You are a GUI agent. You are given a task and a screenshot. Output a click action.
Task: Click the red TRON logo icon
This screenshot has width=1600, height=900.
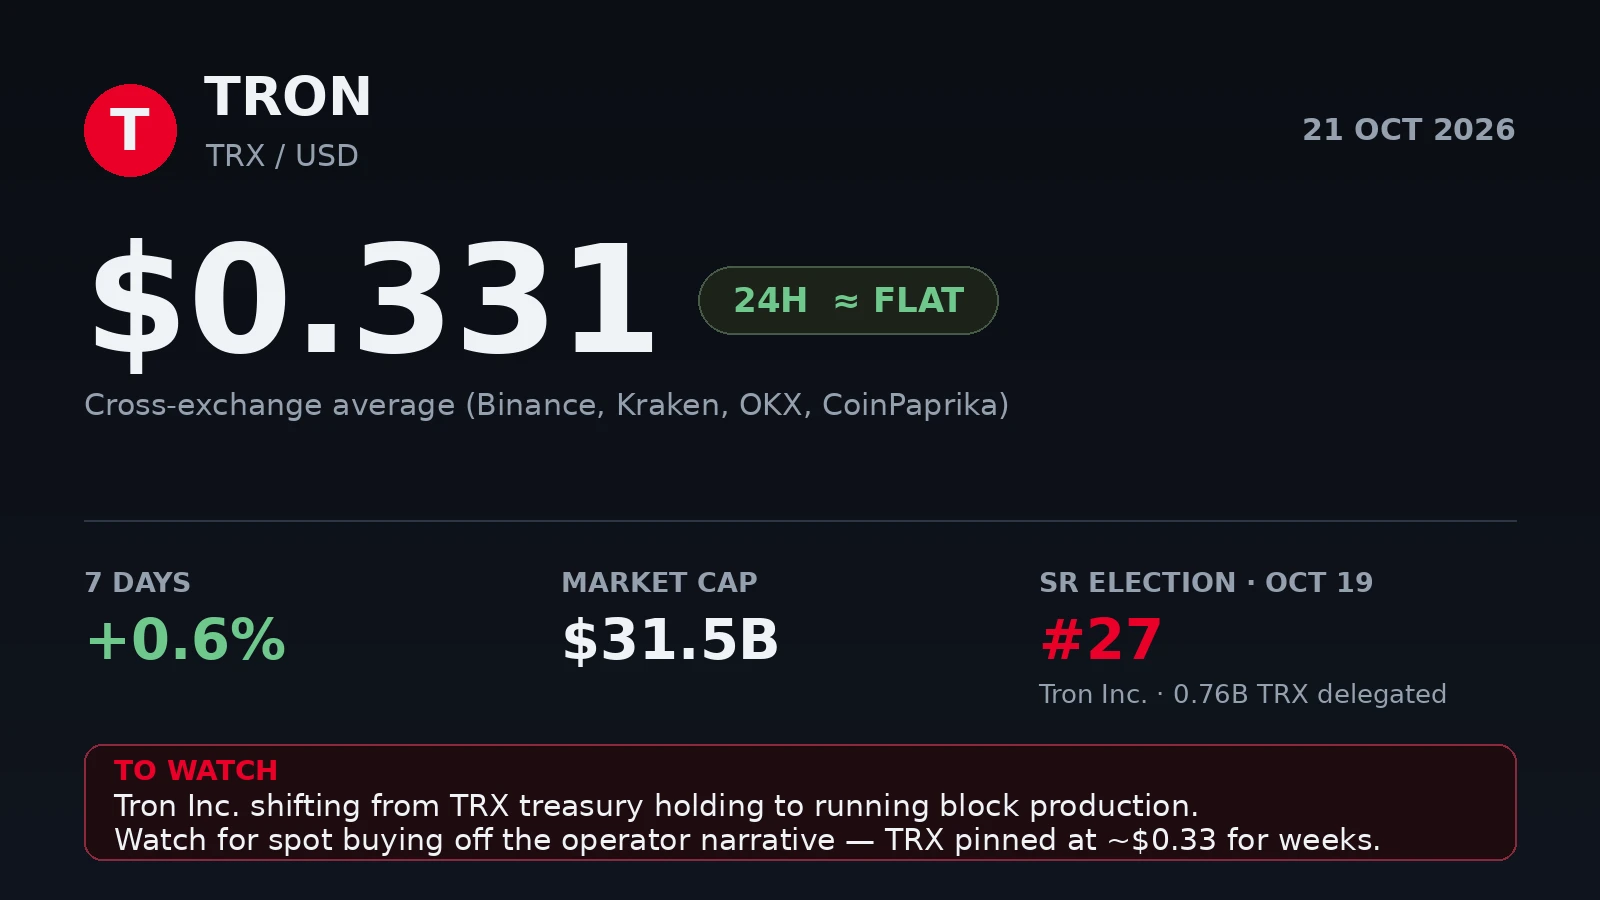(x=130, y=130)
